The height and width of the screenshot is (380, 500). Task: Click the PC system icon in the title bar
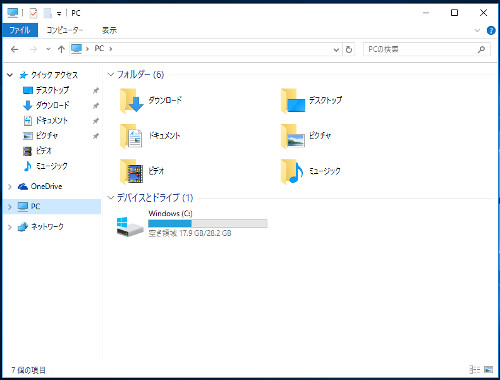(13, 13)
